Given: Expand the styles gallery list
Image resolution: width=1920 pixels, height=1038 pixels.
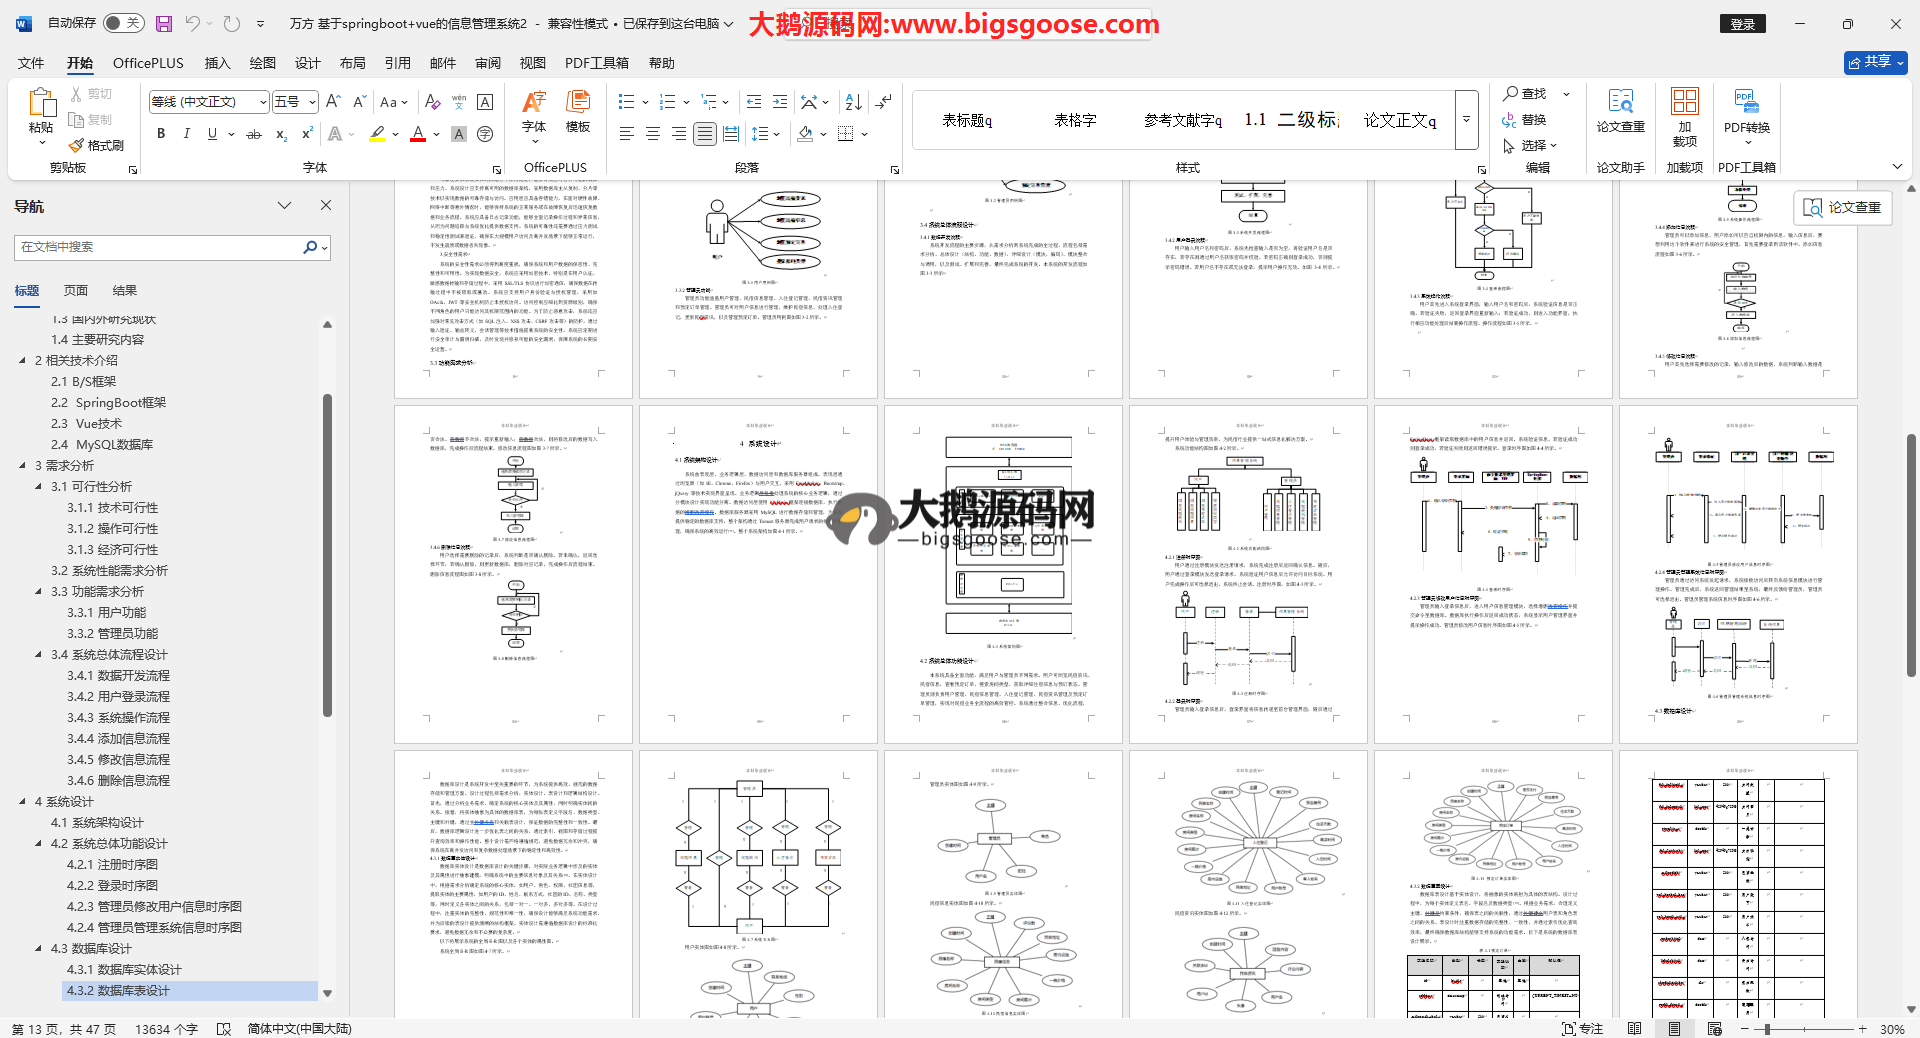Looking at the screenshot, I should pyautogui.click(x=1466, y=120).
